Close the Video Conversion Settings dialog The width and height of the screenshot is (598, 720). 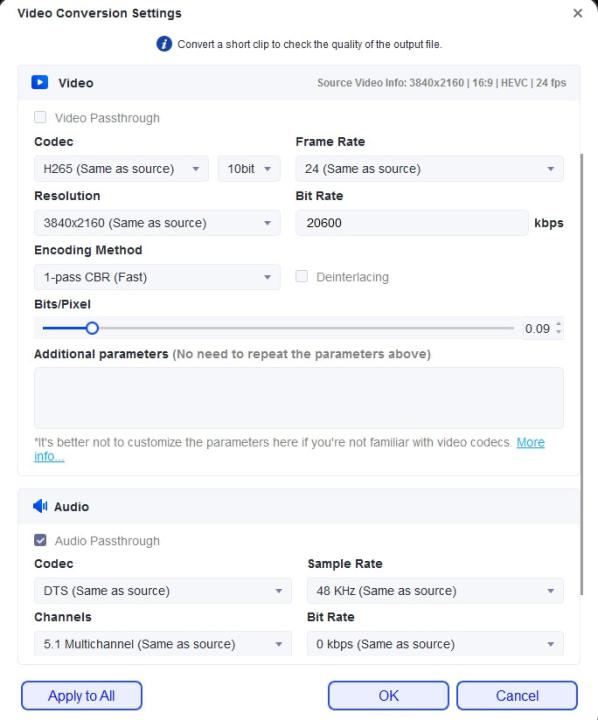point(578,13)
